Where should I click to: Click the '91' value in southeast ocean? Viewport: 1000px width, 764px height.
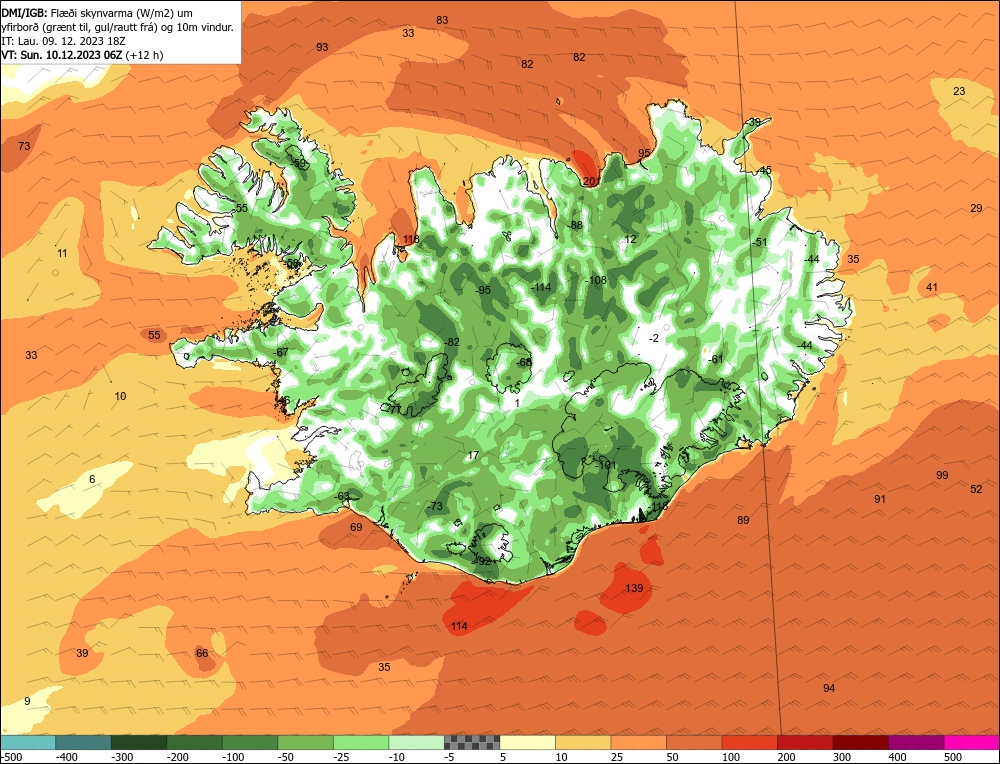[880, 499]
